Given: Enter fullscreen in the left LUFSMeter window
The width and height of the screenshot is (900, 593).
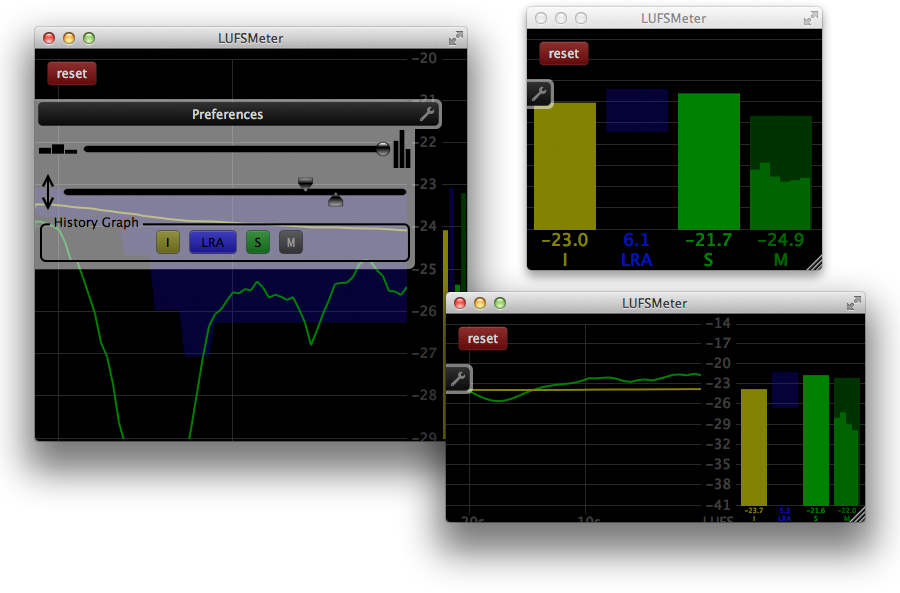Looking at the screenshot, I should point(456,38).
